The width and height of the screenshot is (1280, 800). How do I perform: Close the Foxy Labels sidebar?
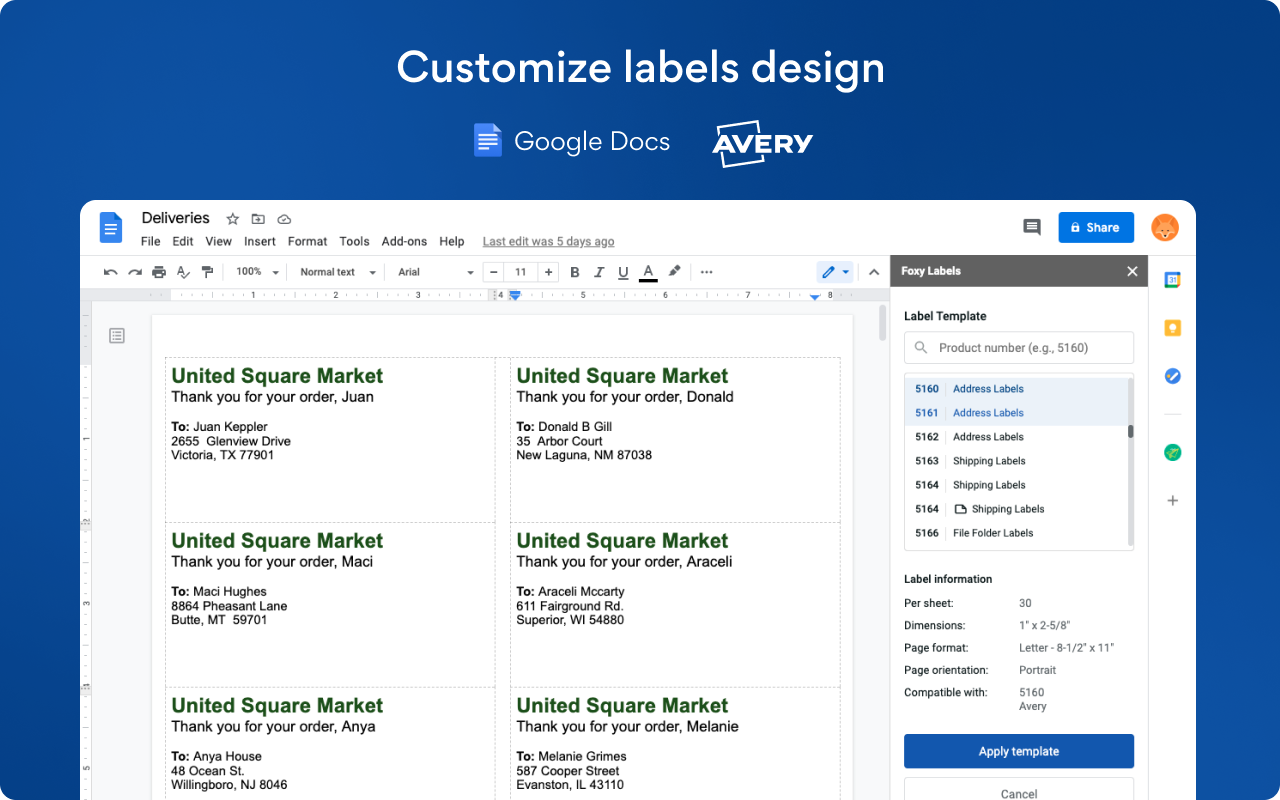coord(1132,271)
